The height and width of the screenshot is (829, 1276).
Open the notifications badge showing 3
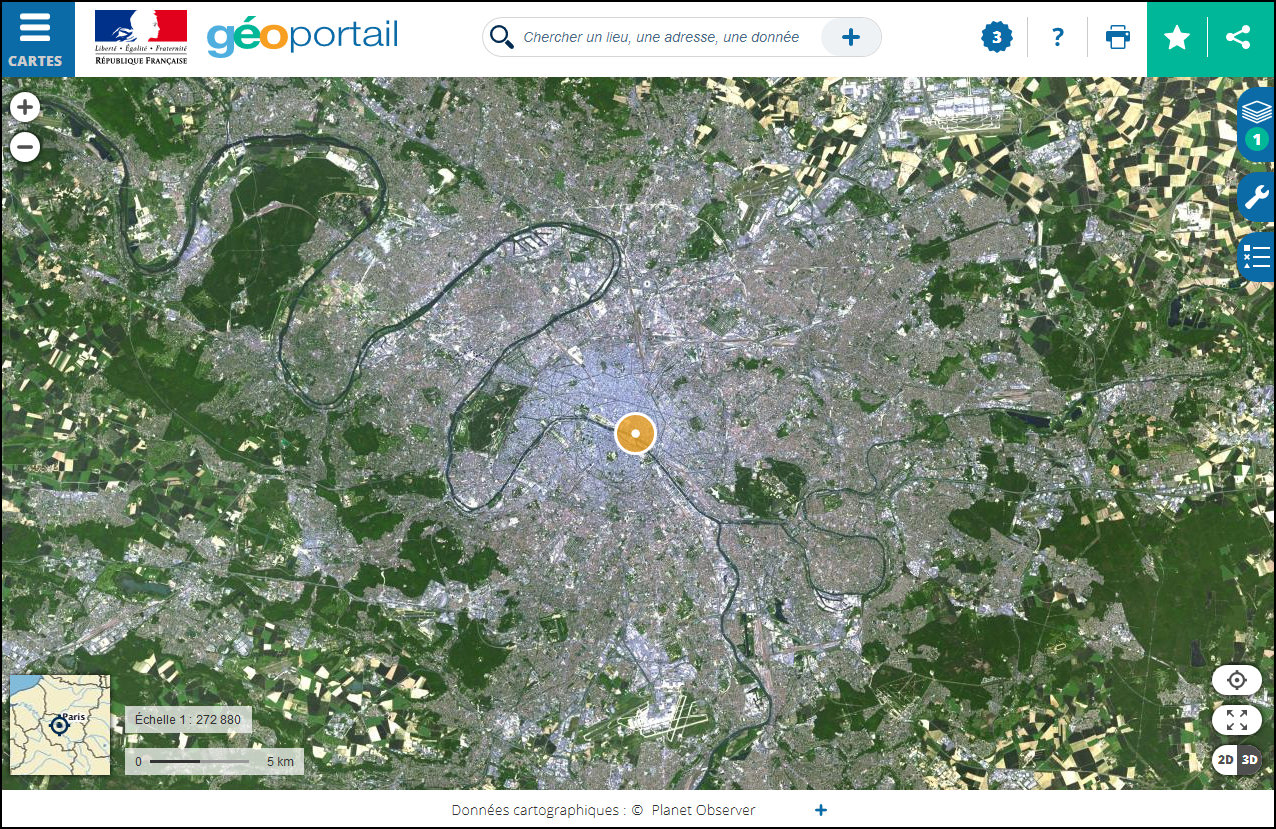(996, 38)
